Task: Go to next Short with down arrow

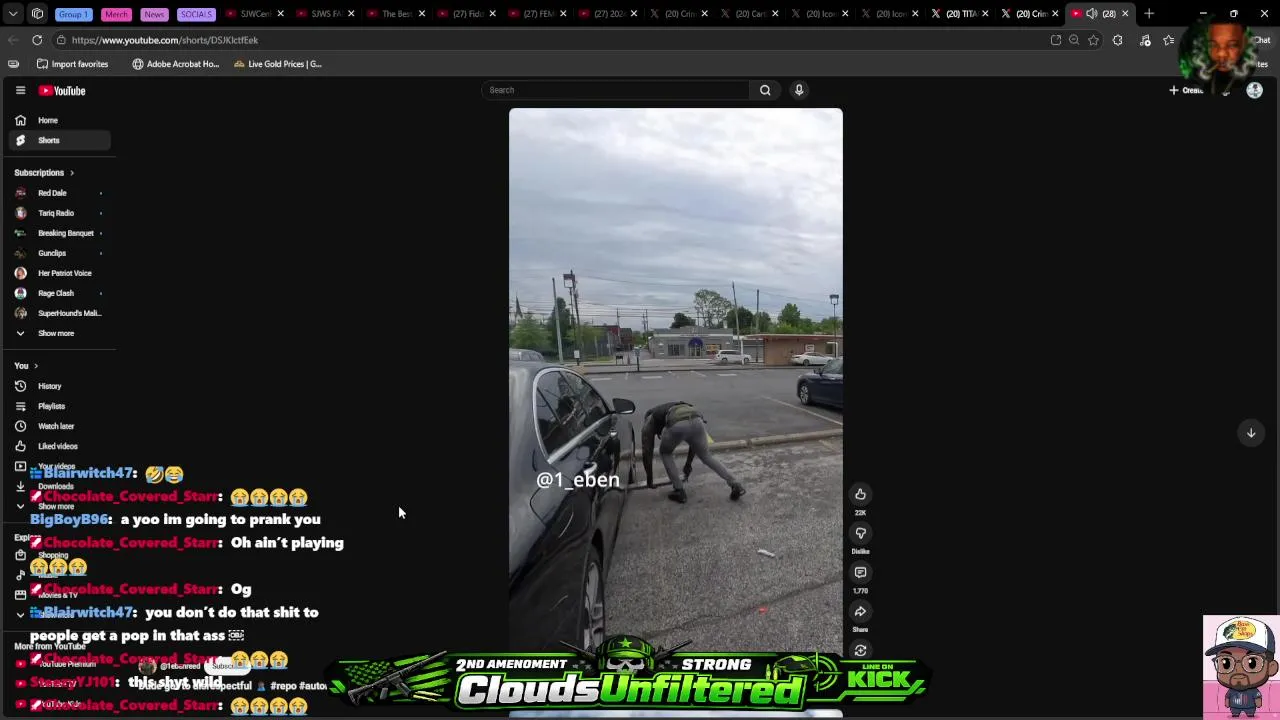Action: click(x=1251, y=433)
